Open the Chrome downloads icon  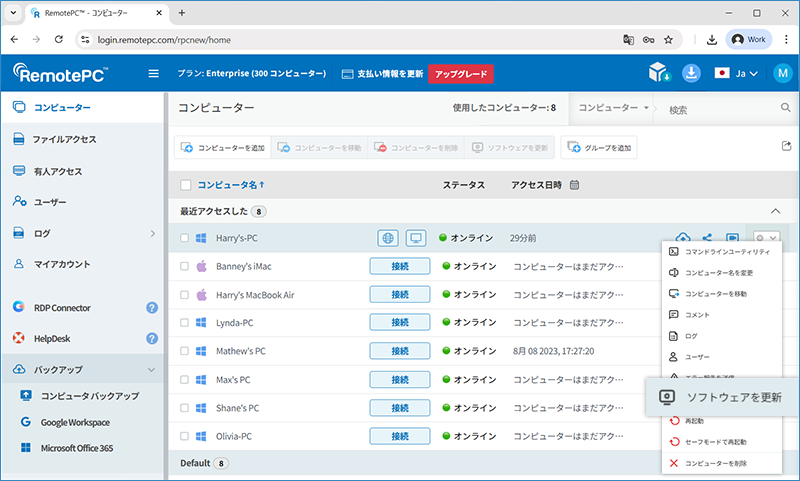click(x=712, y=40)
